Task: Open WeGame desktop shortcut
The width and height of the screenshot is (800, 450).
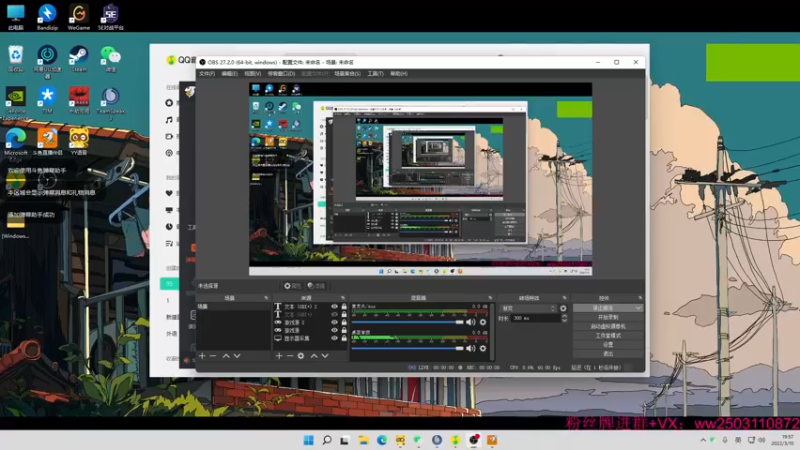Action: [79, 16]
